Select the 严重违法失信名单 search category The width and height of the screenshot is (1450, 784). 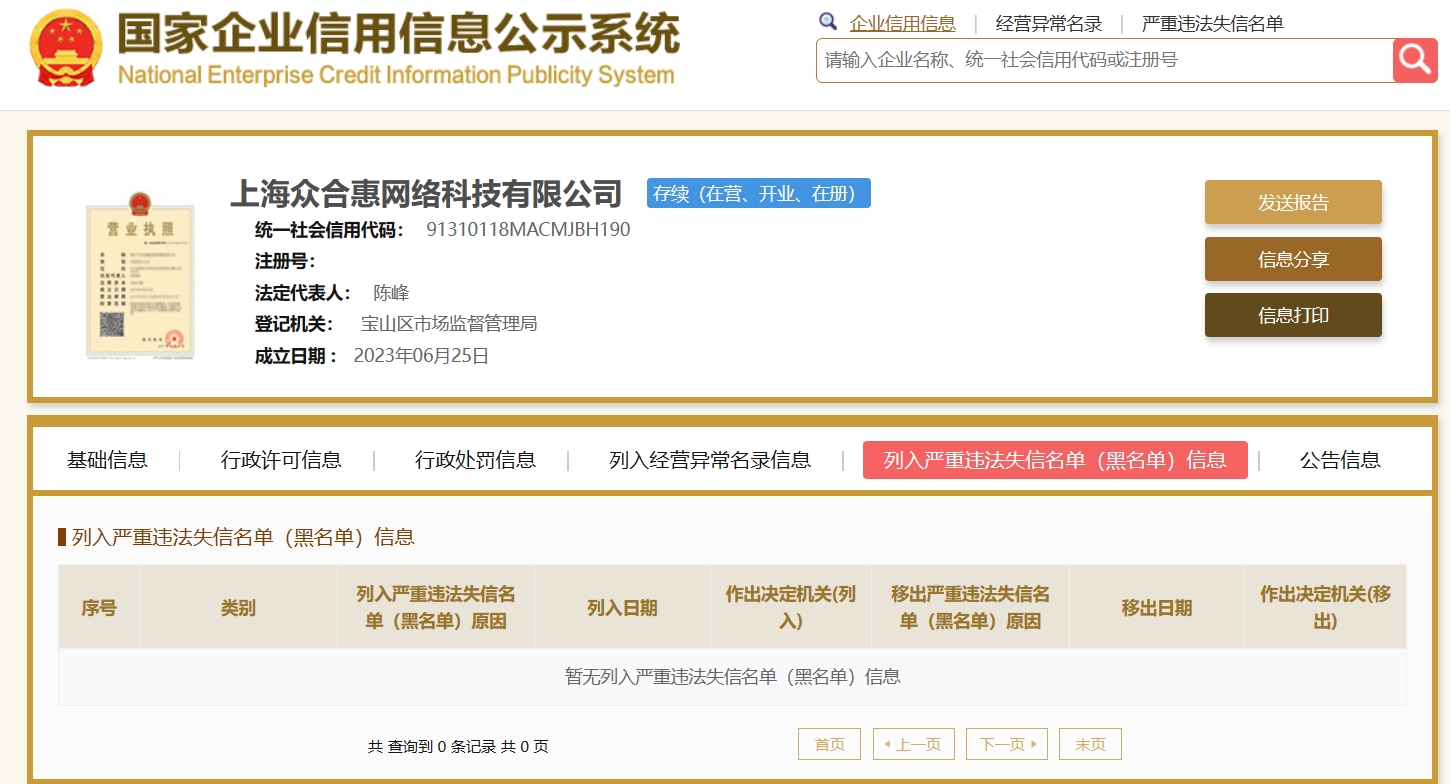[1212, 24]
